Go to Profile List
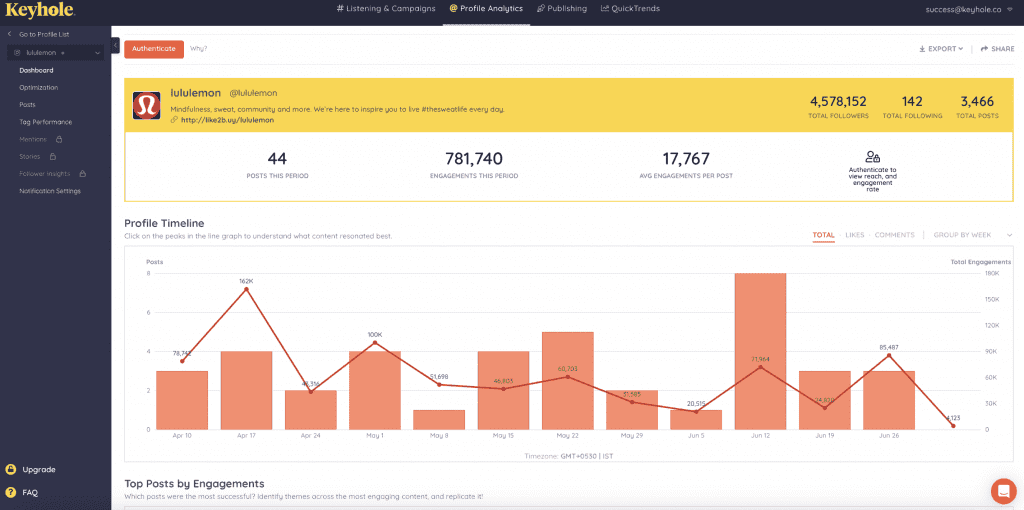1024x510 pixels. tap(39, 34)
